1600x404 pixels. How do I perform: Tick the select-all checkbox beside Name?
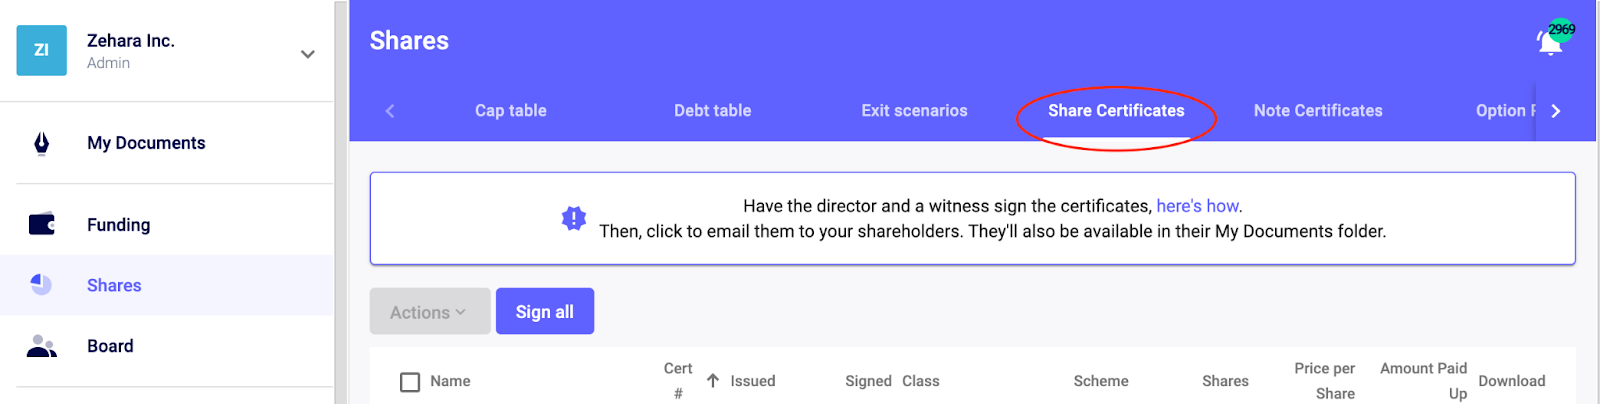(x=410, y=382)
